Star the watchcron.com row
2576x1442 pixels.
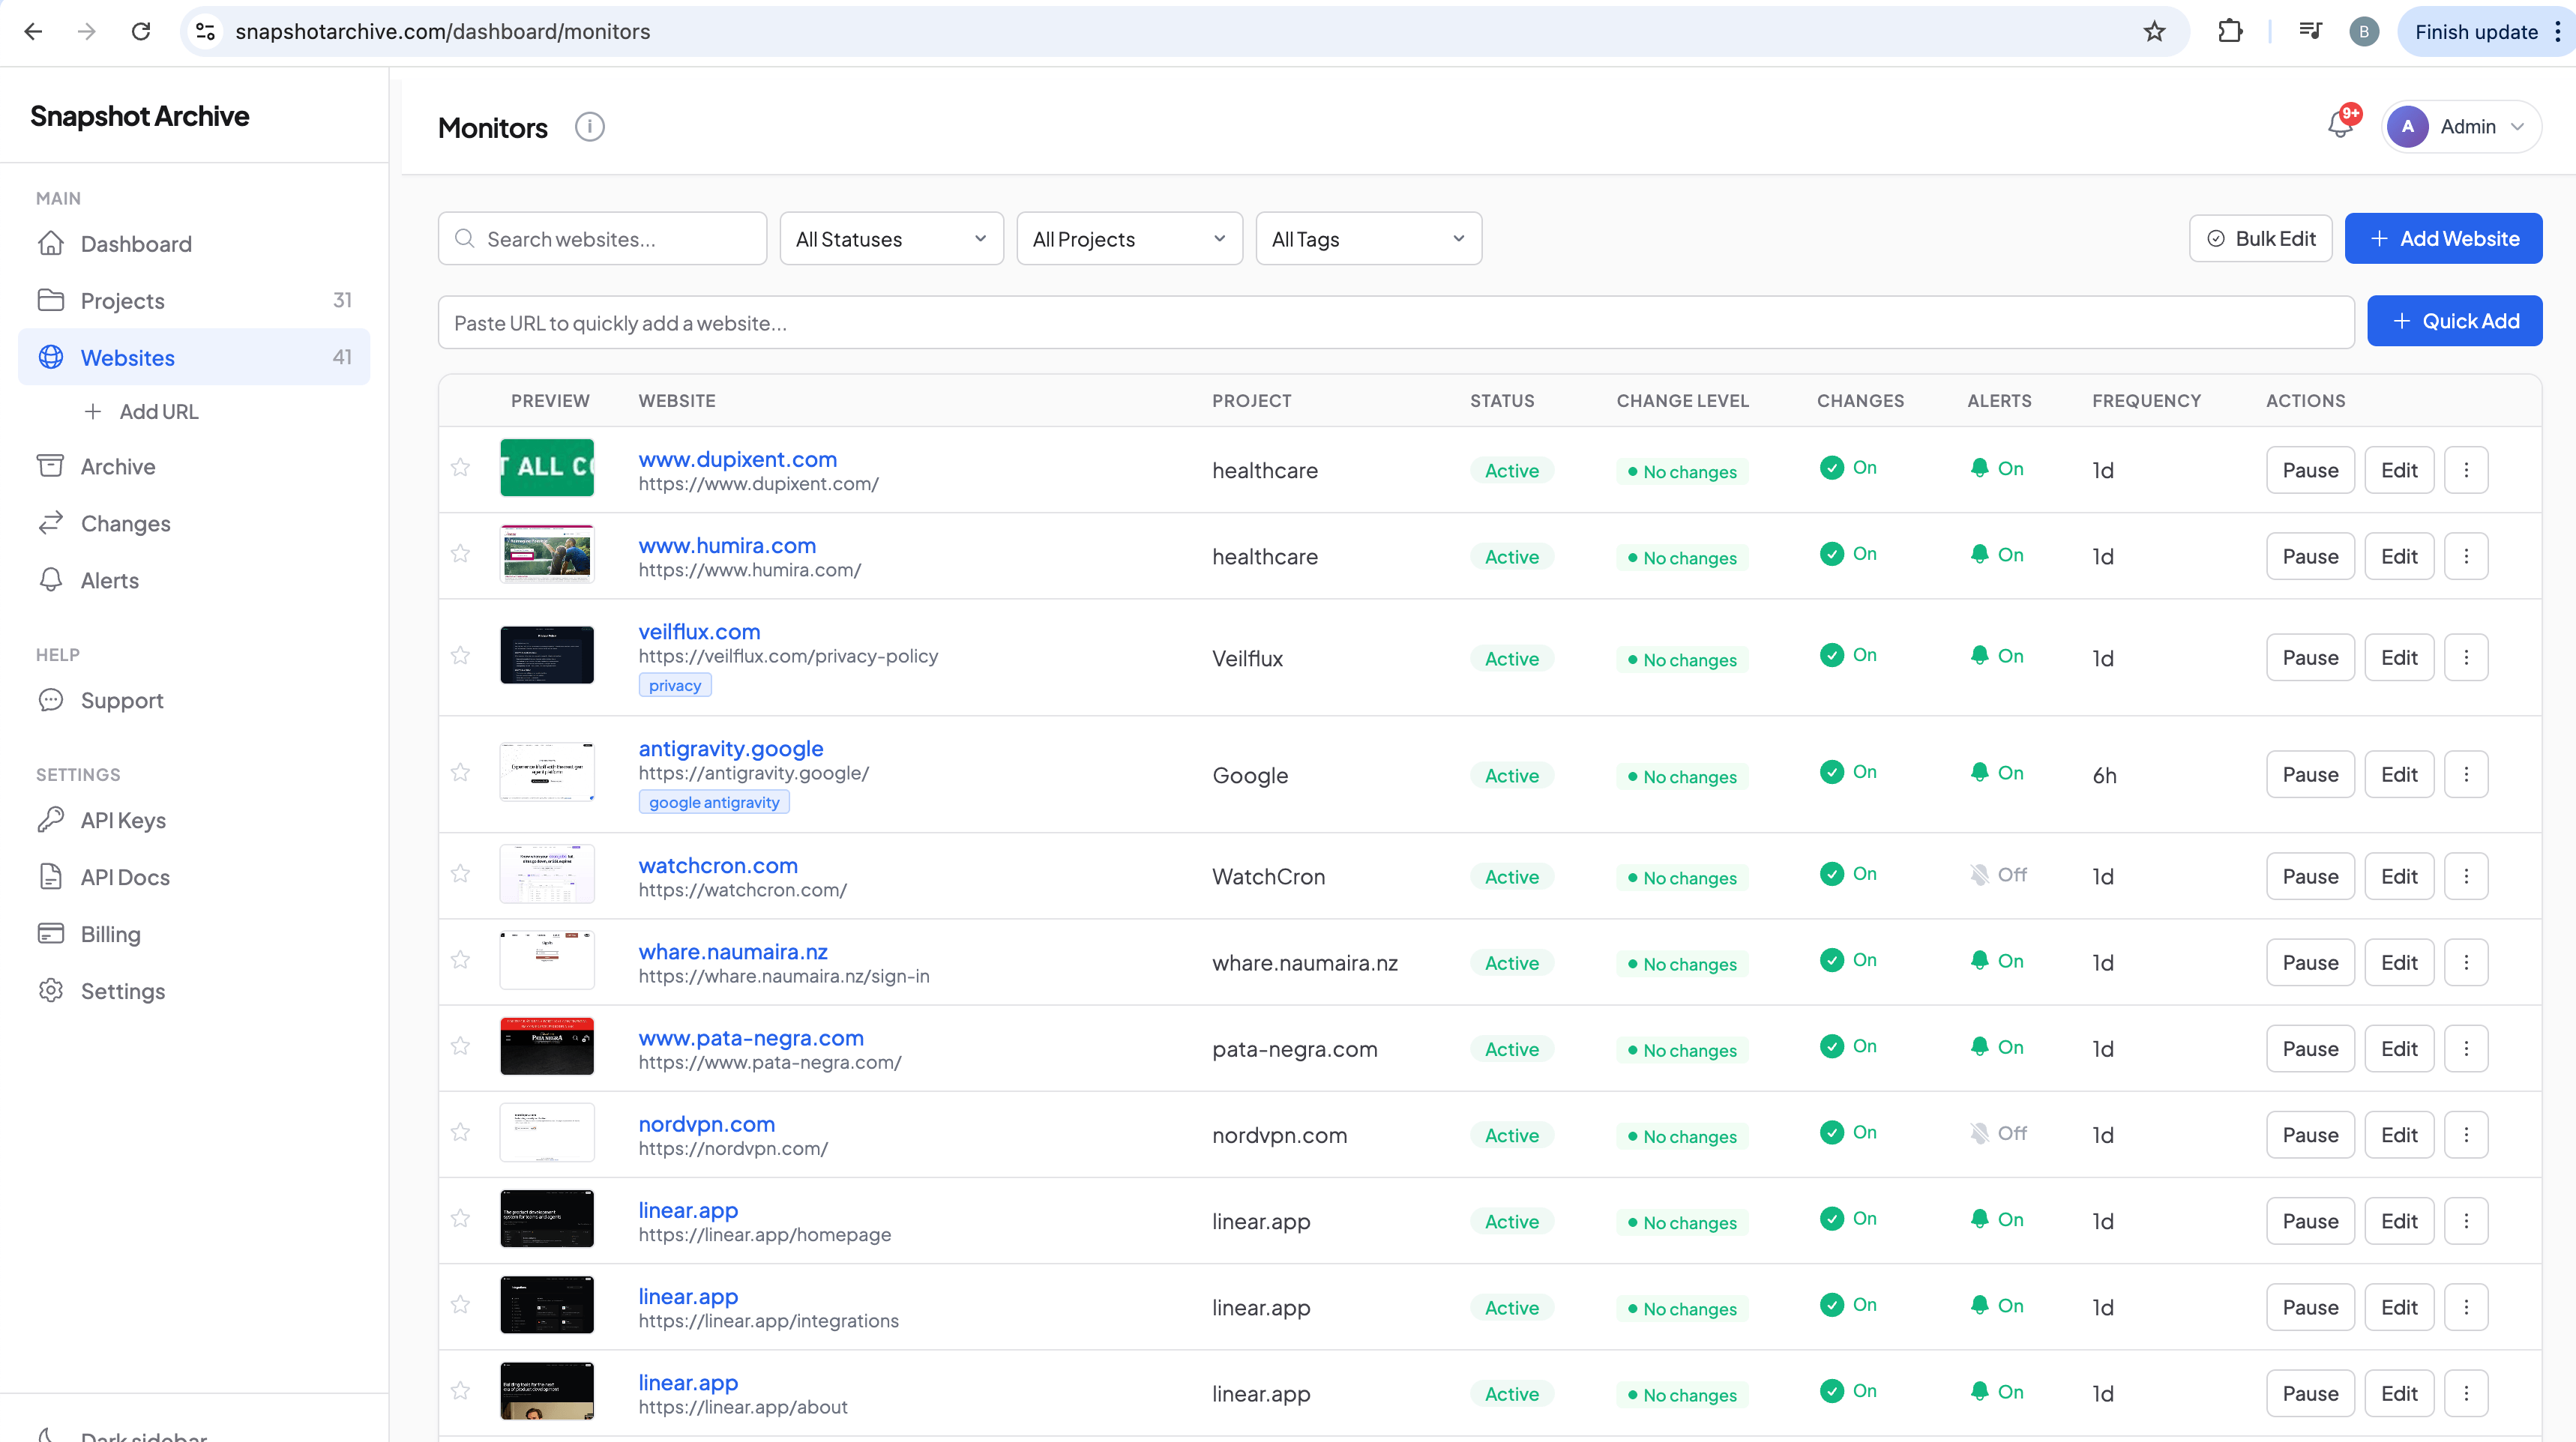(x=460, y=874)
